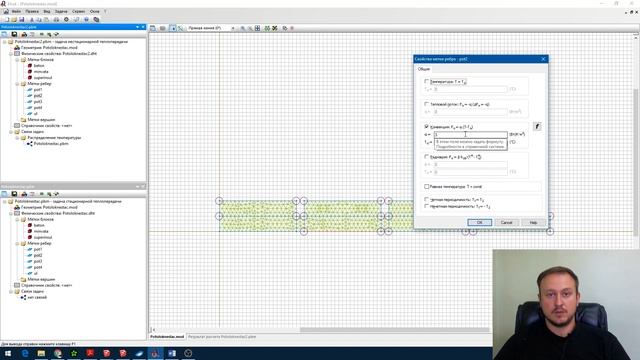
Task: Select minvata block label in lower tree
Action: (41, 231)
